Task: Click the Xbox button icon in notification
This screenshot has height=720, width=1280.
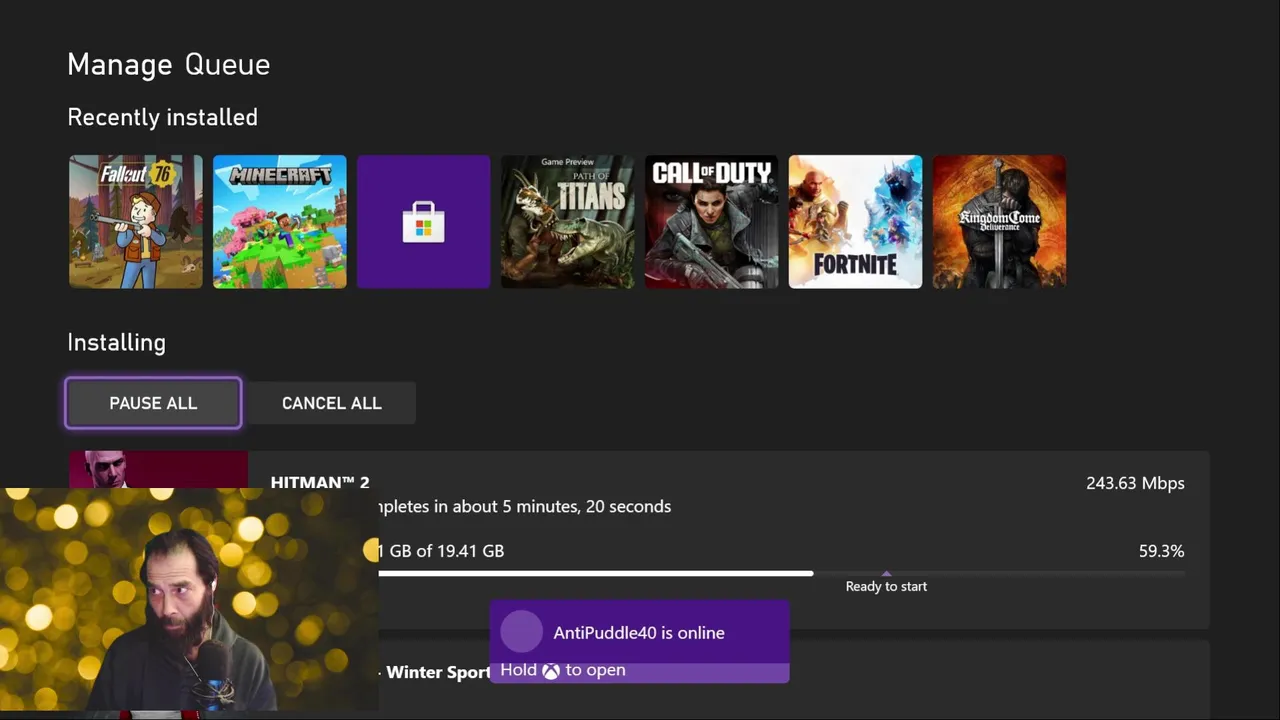Action: pyautogui.click(x=551, y=671)
